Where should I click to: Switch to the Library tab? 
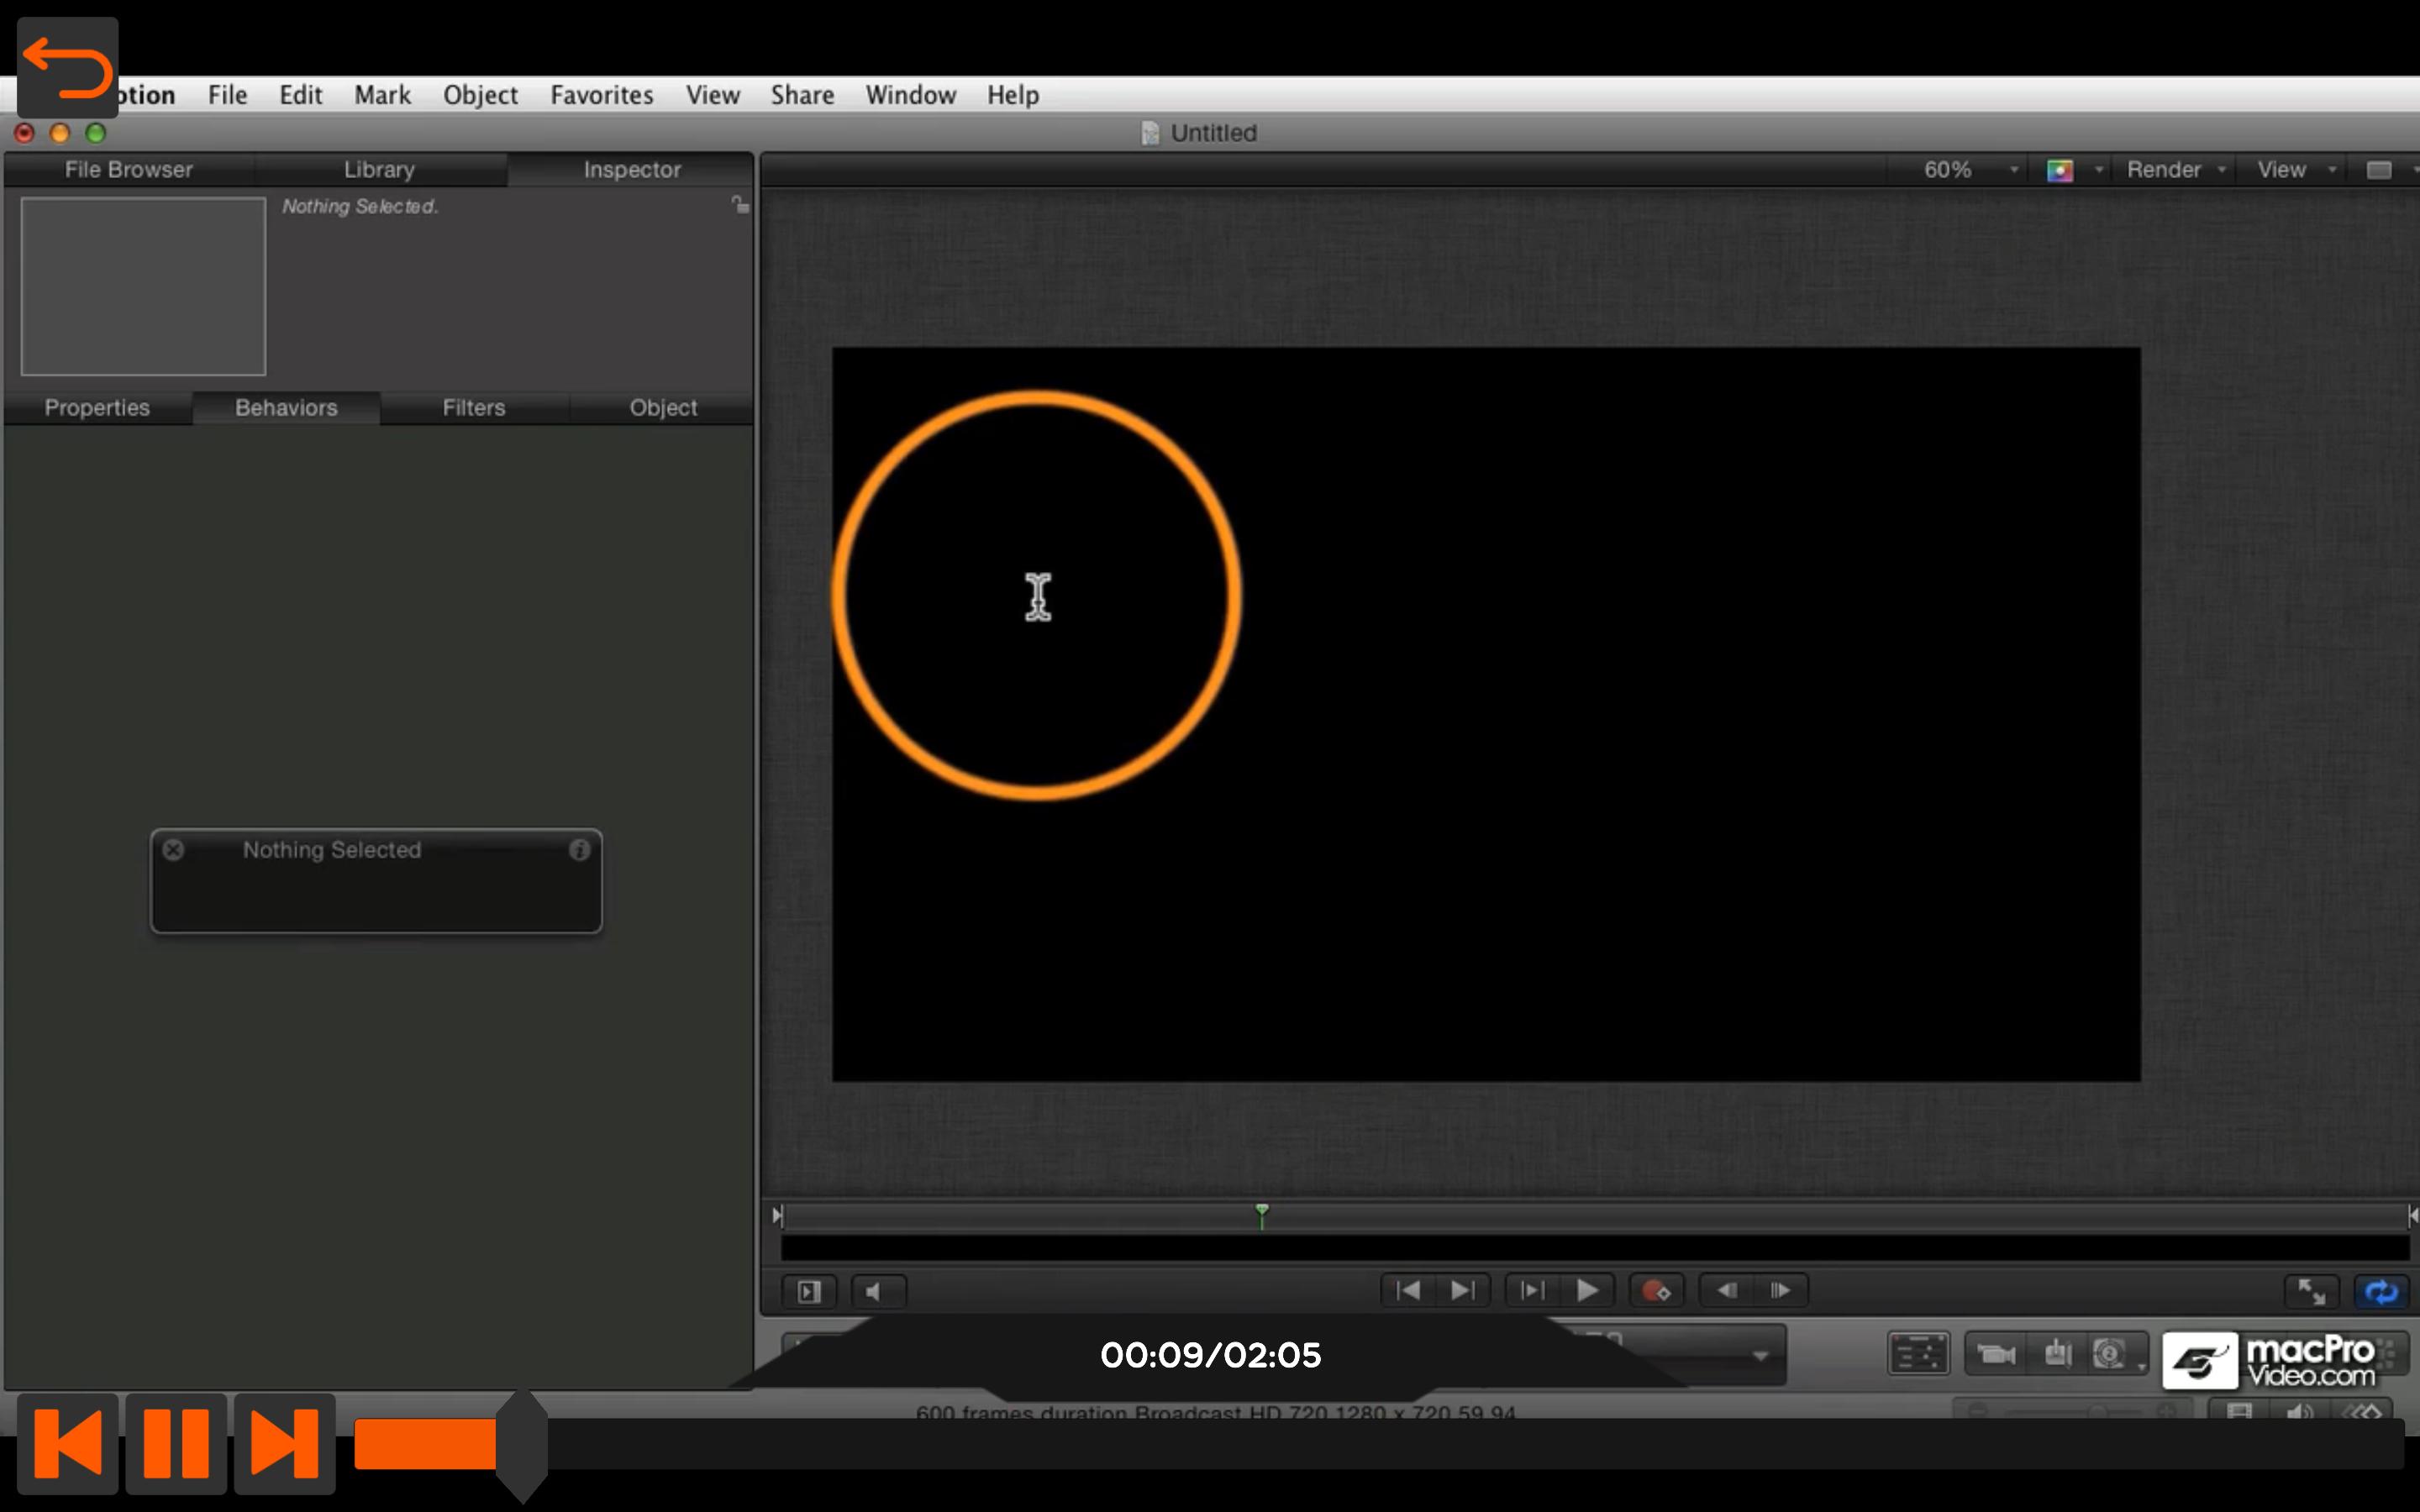pos(379,170)
